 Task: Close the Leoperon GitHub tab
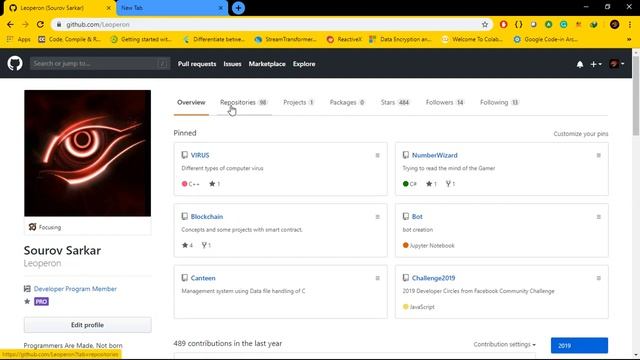pyautogui.click(x=109, y=8)
